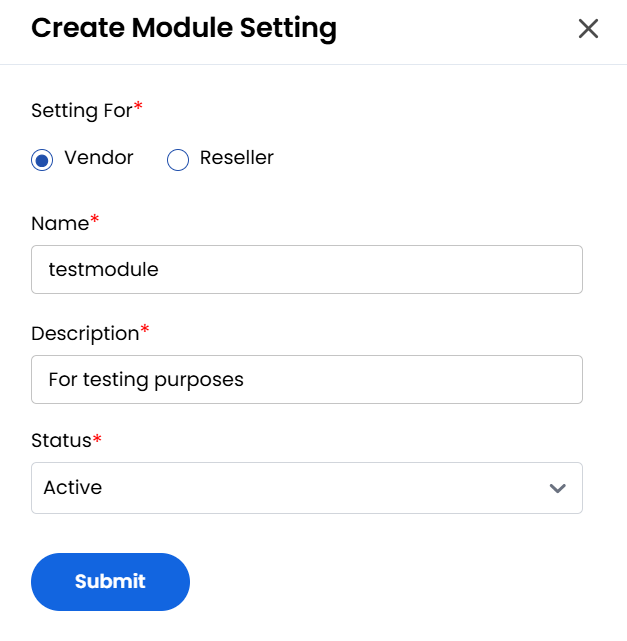Click the Status field label
627x641 pixels.
(x=61, y=441)
